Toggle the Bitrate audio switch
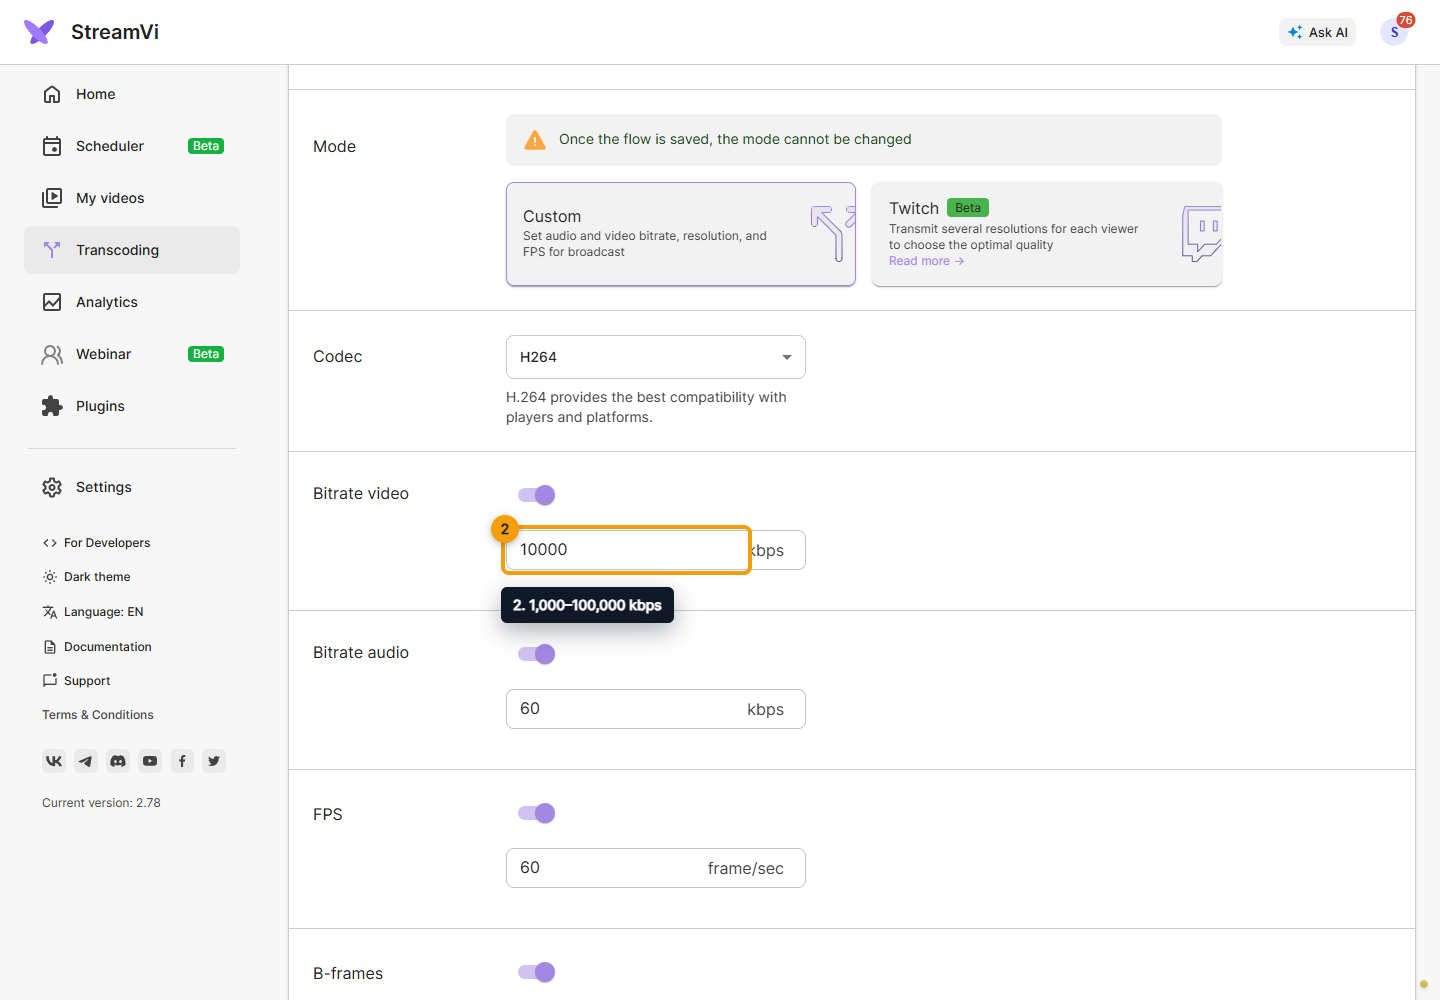Viewport: 1440px width, 1000px height. tap(536, 654)
